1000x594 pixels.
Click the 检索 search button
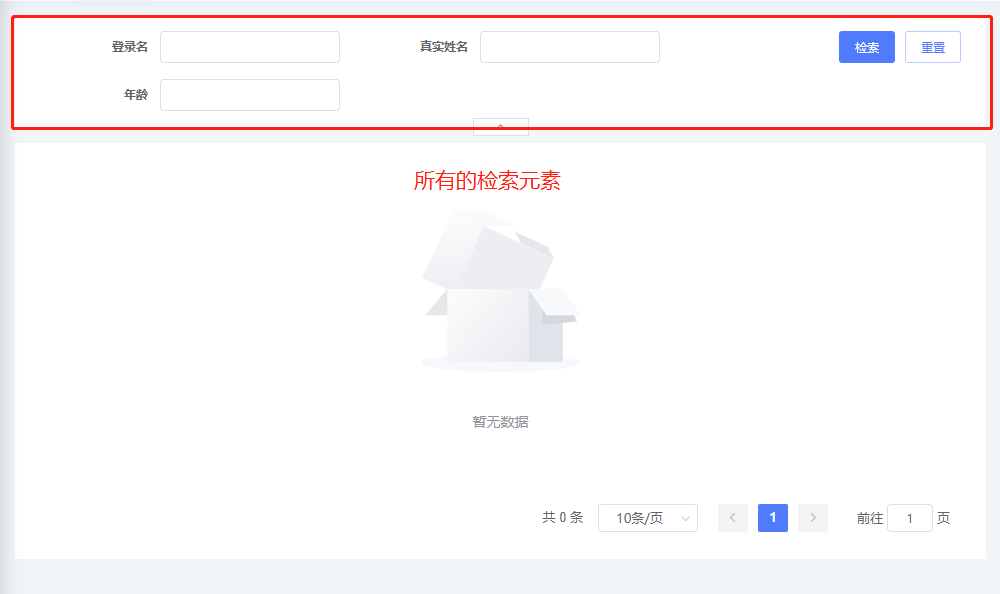[866, 47]
